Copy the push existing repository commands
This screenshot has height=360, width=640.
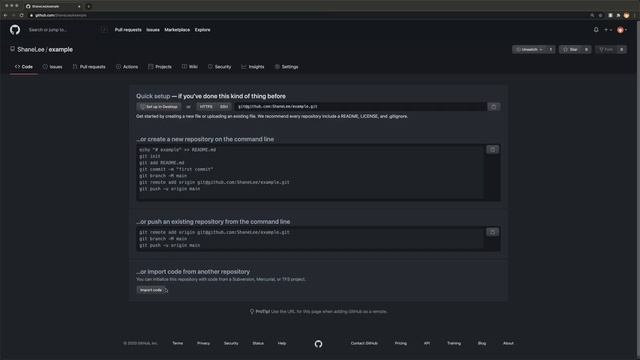point(493,232)
